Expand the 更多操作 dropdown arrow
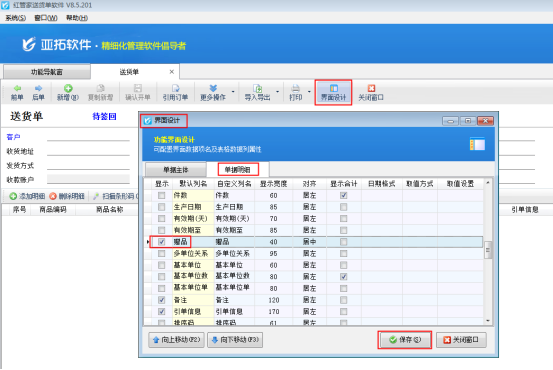 click(233, 92)
